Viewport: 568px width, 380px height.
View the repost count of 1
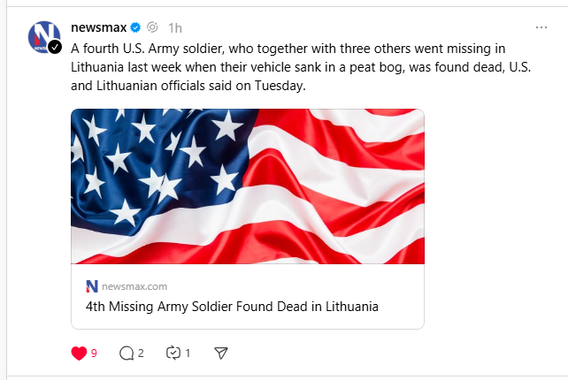coord(188,353)
